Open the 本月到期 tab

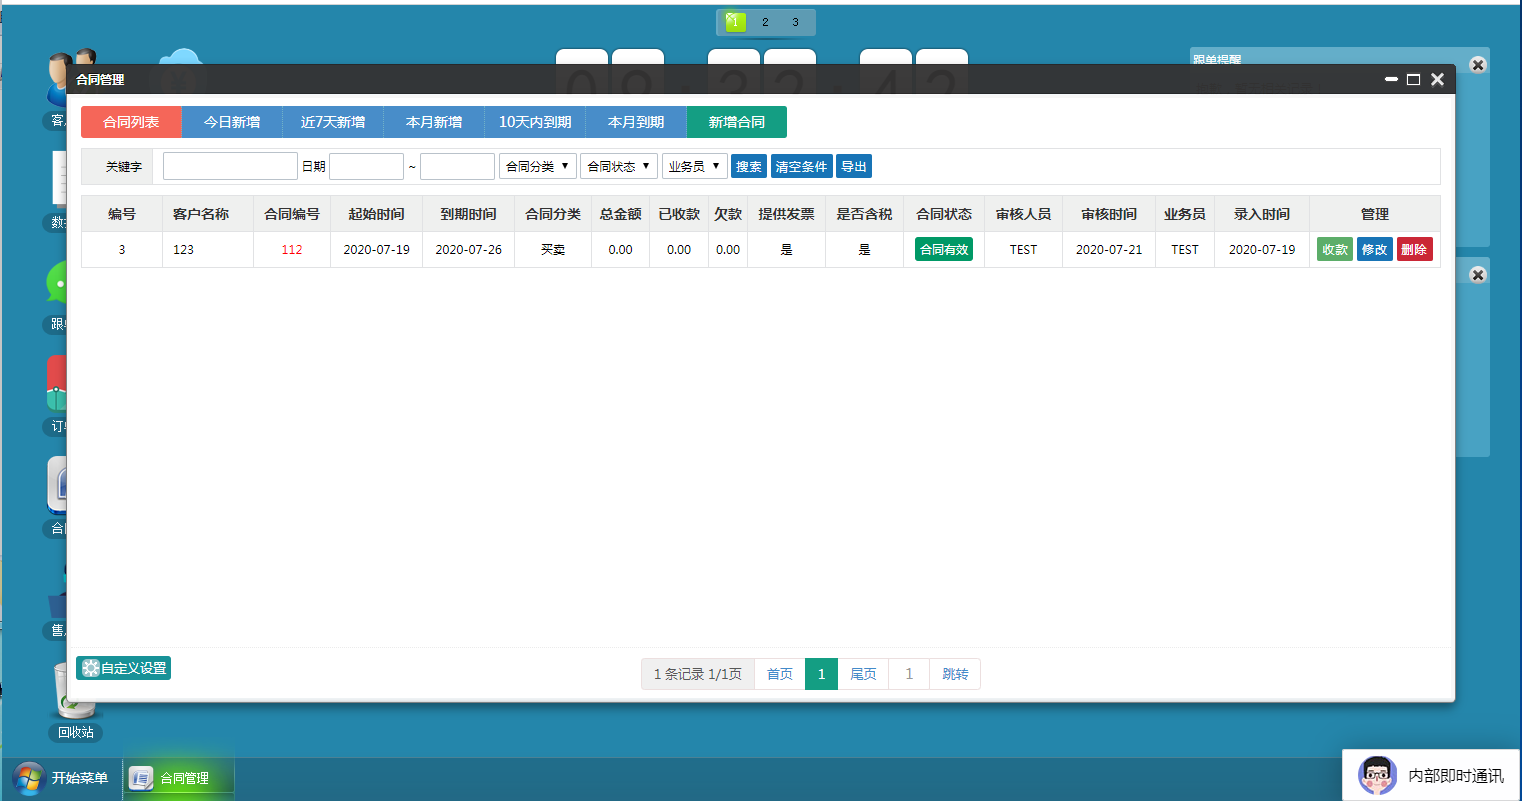pos(636,122)
